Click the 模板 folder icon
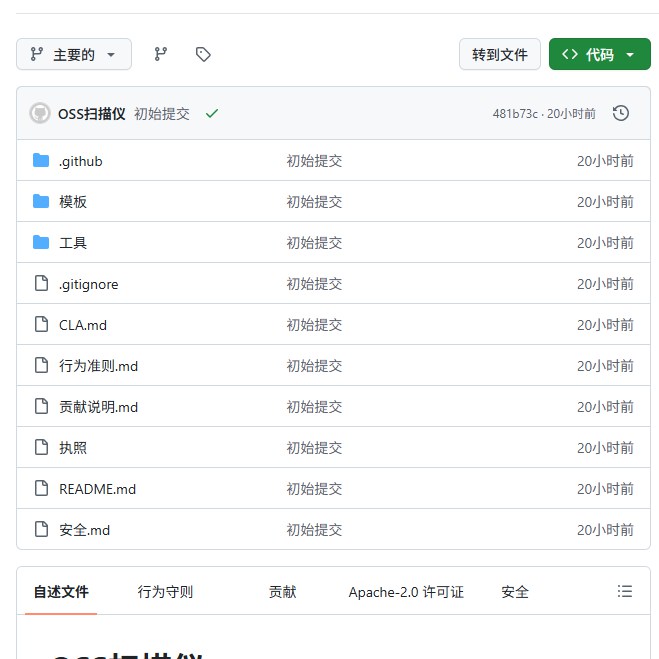The height and width of the screenshot is (659, 659). [x=41, y=201]
